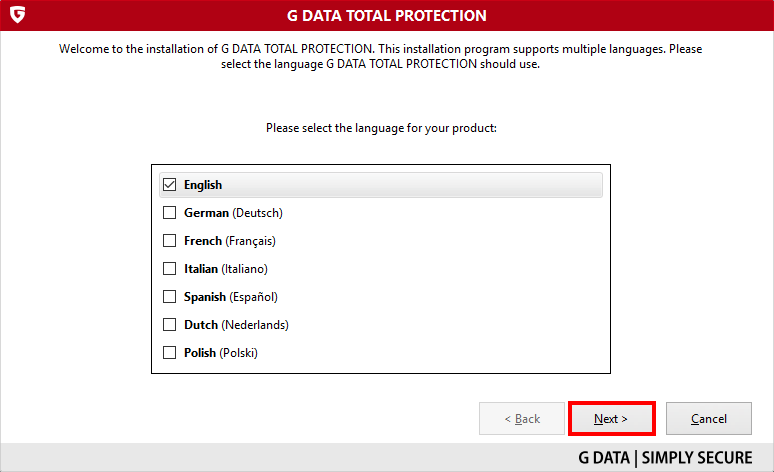
Task: Pick the Spanish language label
Action: pos(231,297)
